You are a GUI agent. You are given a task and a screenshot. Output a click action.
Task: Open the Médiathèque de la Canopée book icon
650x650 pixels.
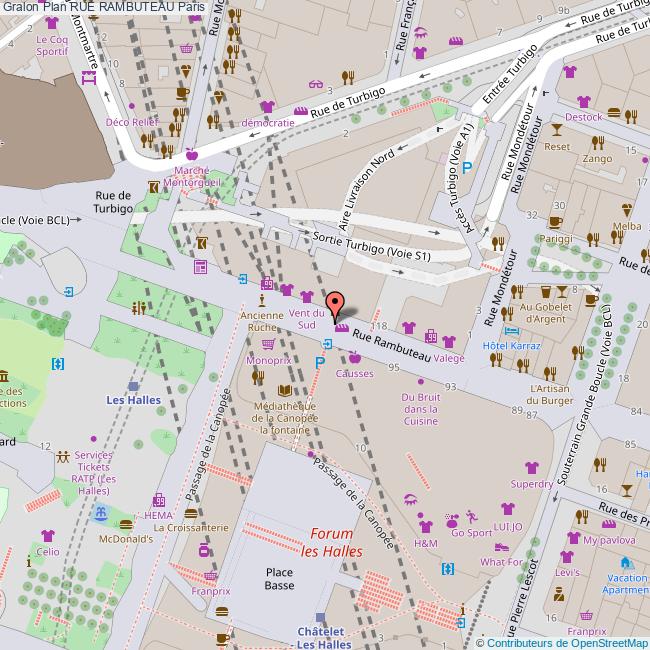[x=285, y=391]
